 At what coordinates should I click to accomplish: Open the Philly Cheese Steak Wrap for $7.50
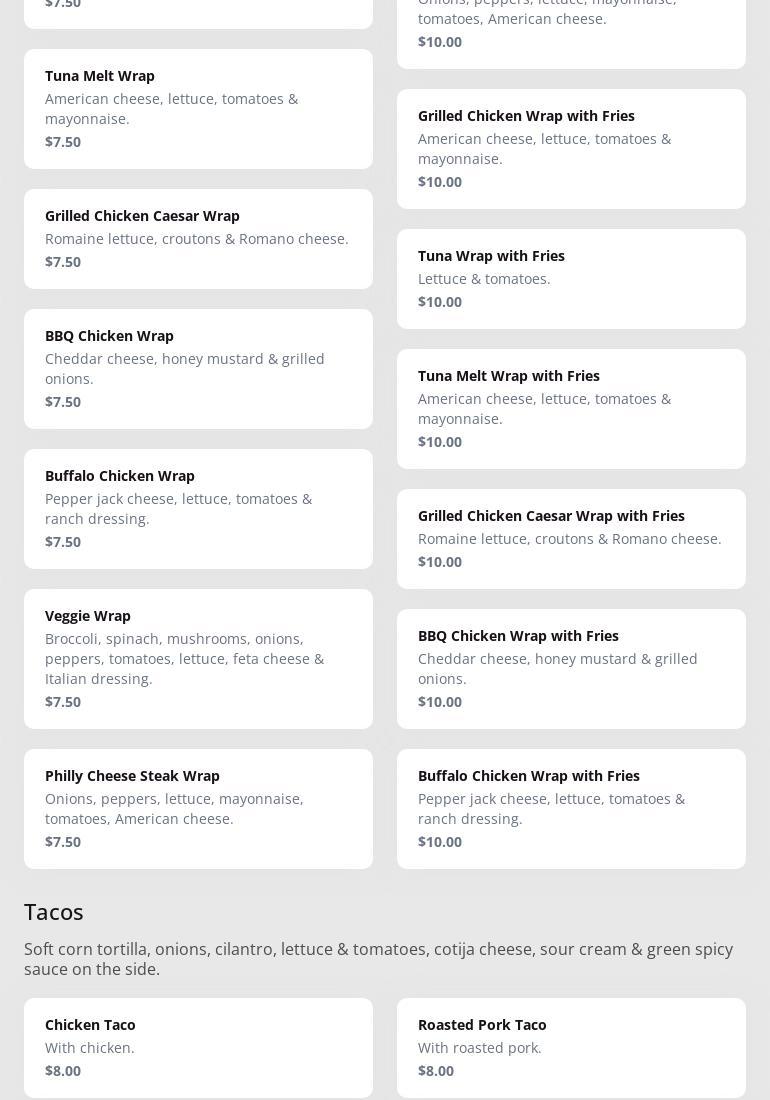coord(198,808)
